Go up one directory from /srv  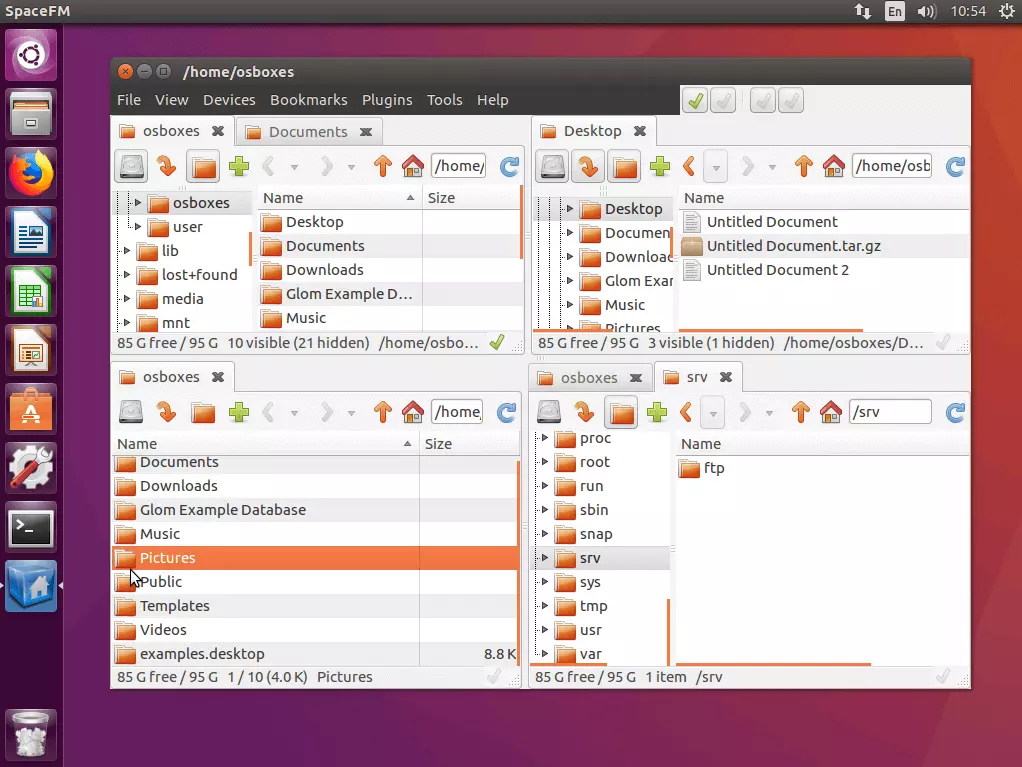tap(801, 412)
